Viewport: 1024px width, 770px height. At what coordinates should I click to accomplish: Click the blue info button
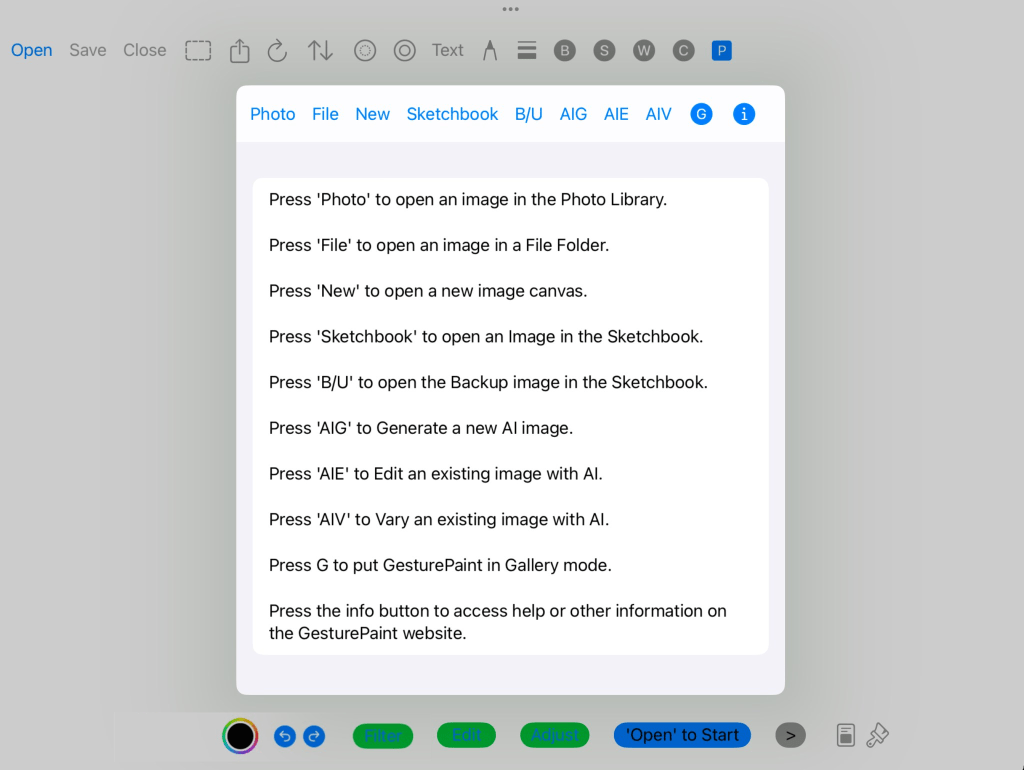[743, 114]
